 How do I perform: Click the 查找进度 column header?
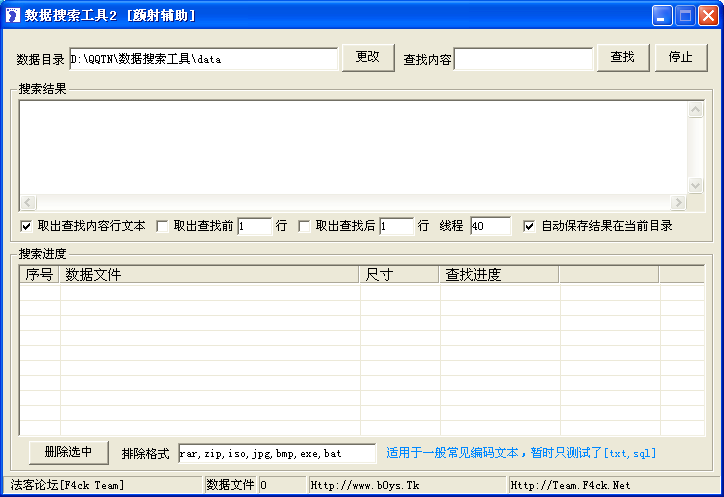(499, 275)
